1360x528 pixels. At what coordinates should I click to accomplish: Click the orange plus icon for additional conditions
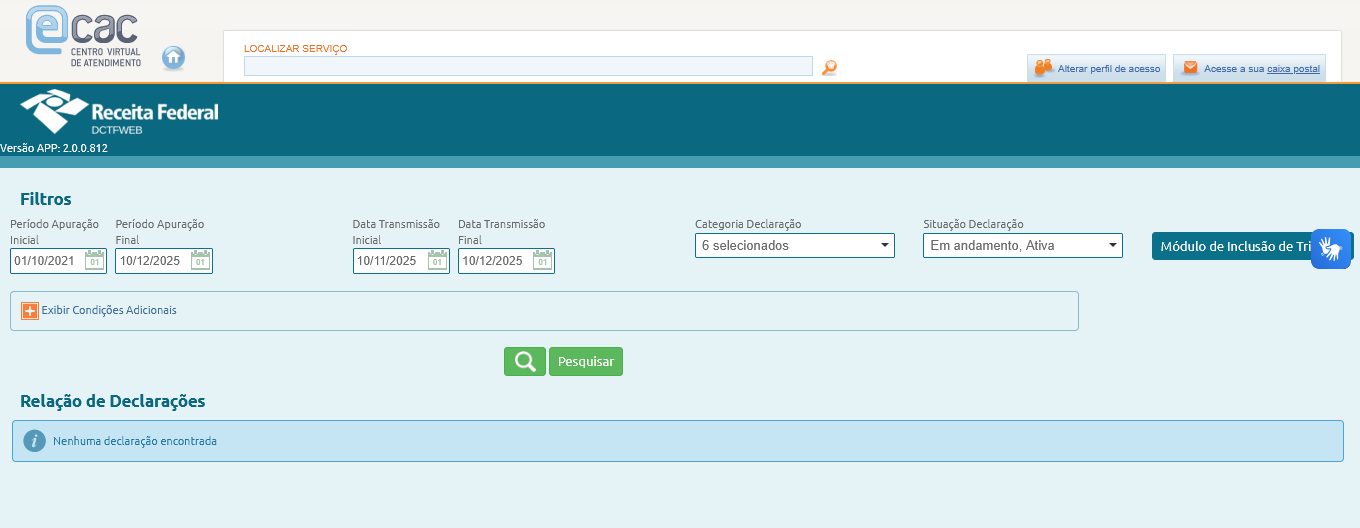(30, 310)
